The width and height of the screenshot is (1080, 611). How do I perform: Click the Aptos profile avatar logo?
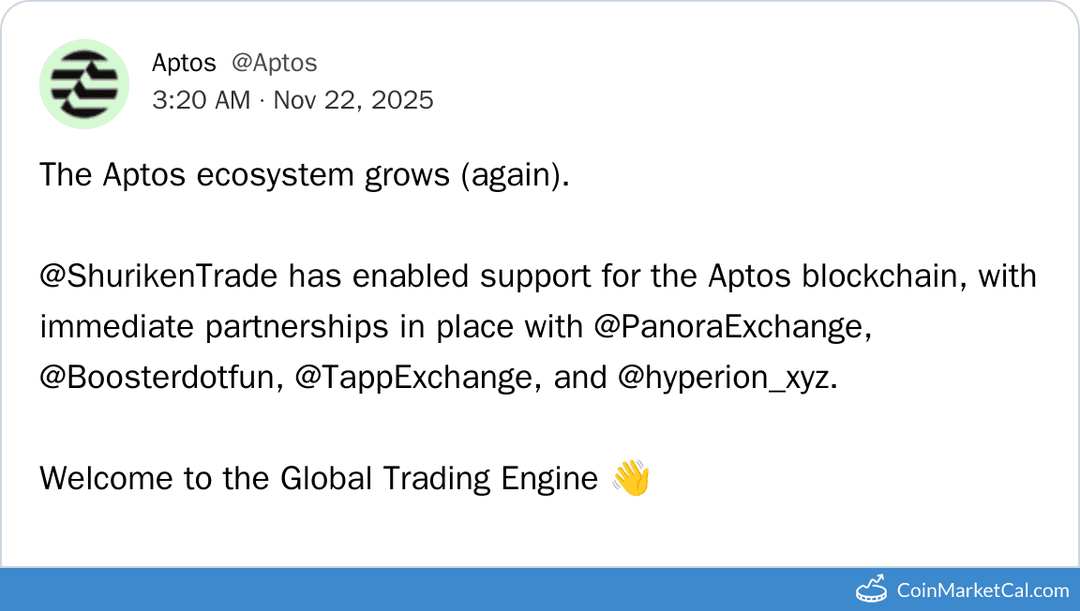[84, 84]
